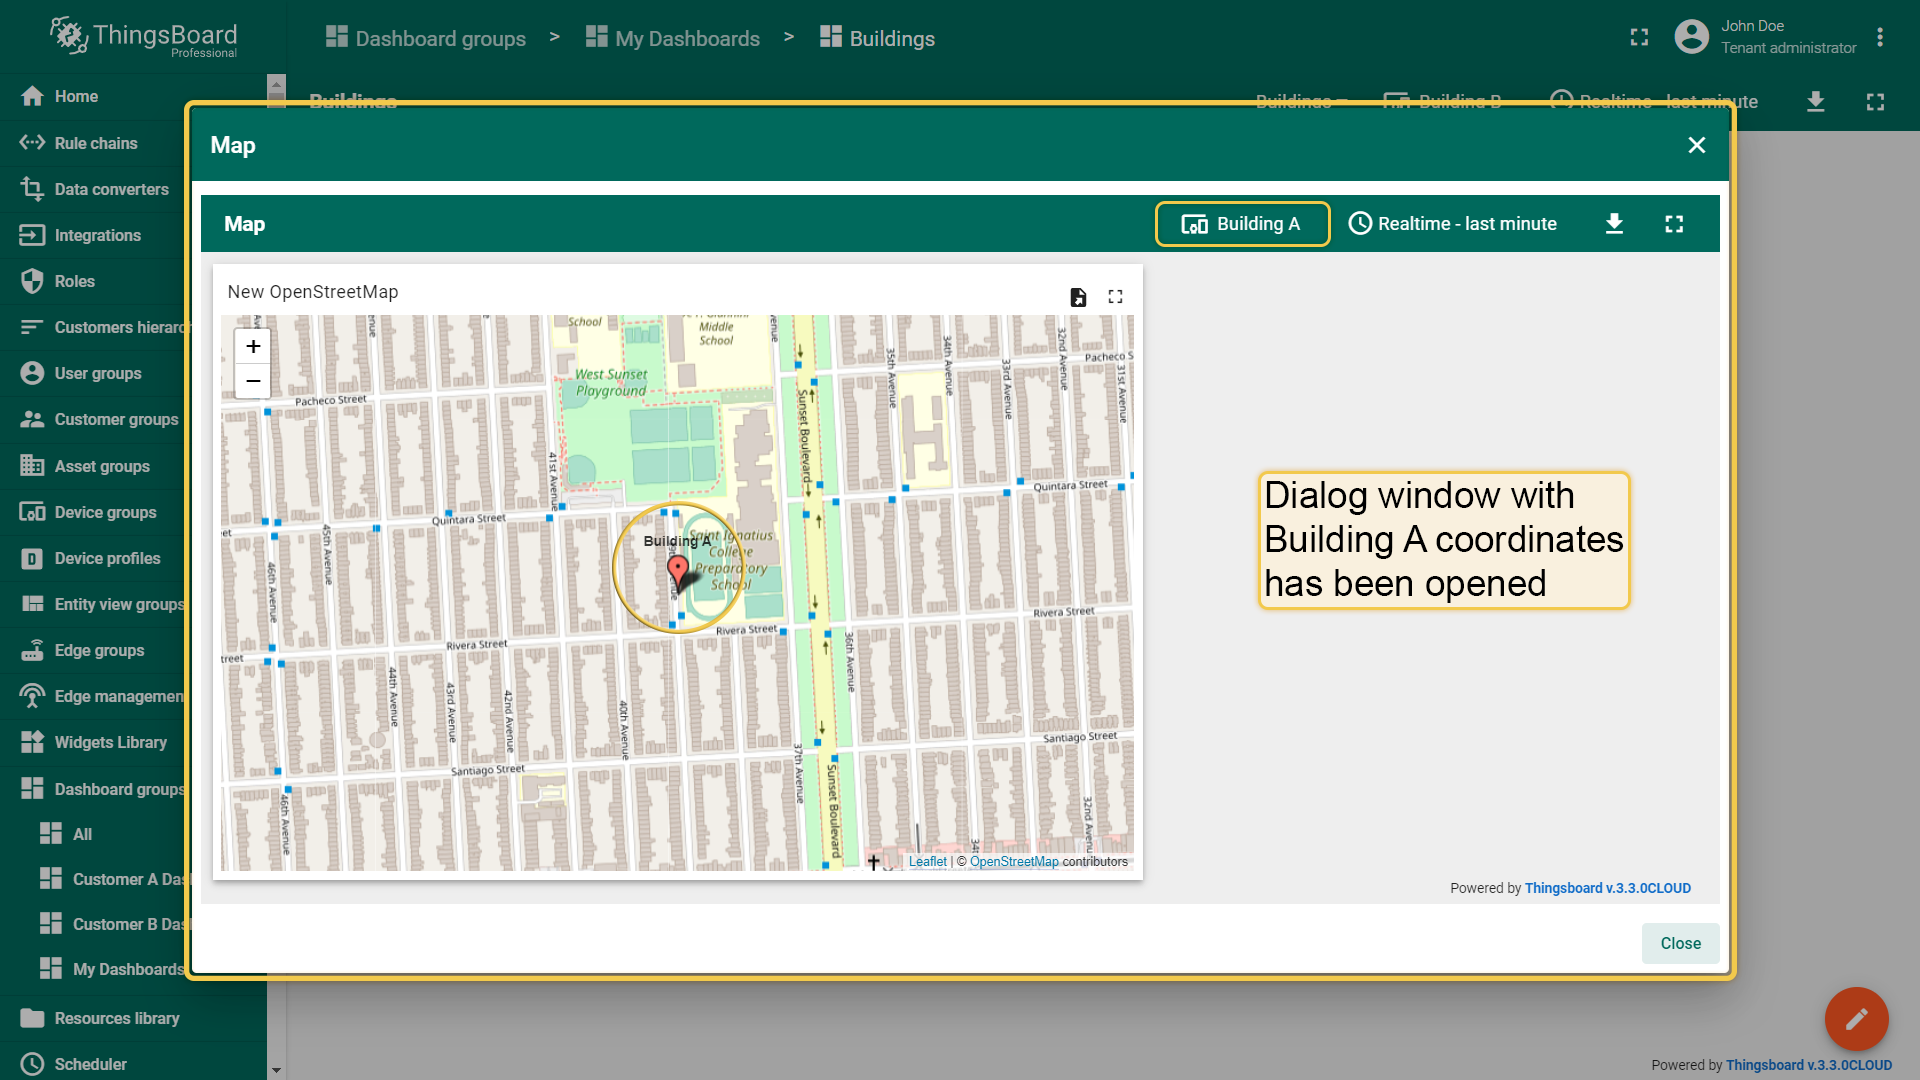This screenshot has width=1920, height=1080.
Task: Export the background Buildings dashboard
Action: coord(1815,101)
